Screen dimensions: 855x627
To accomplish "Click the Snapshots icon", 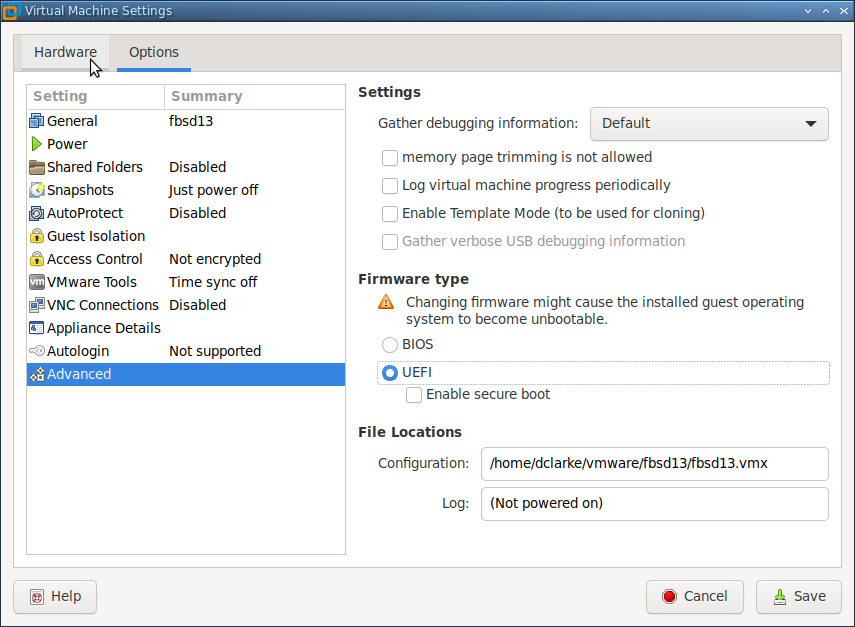I will (37, 190).
